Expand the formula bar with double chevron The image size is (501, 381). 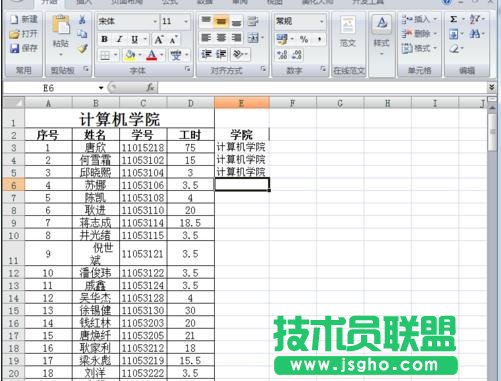(491, 87)
